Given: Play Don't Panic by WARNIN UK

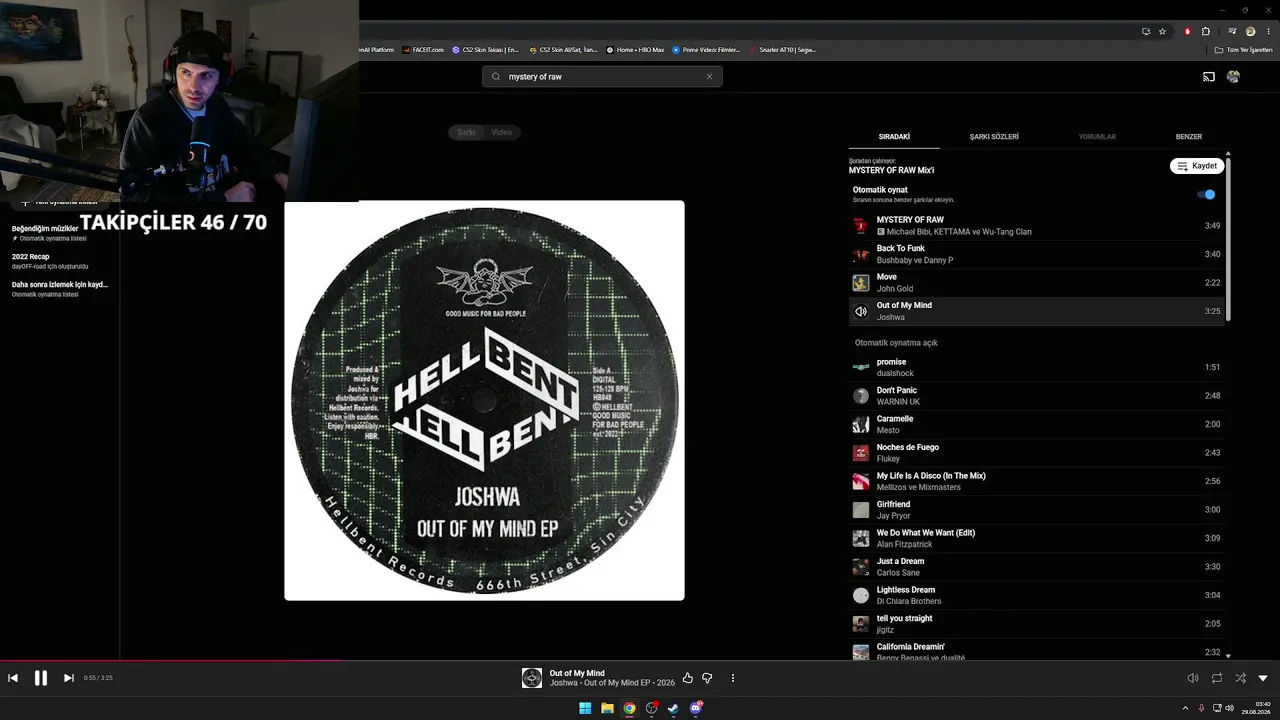Looking at the screenshot, I should 1036,396.
